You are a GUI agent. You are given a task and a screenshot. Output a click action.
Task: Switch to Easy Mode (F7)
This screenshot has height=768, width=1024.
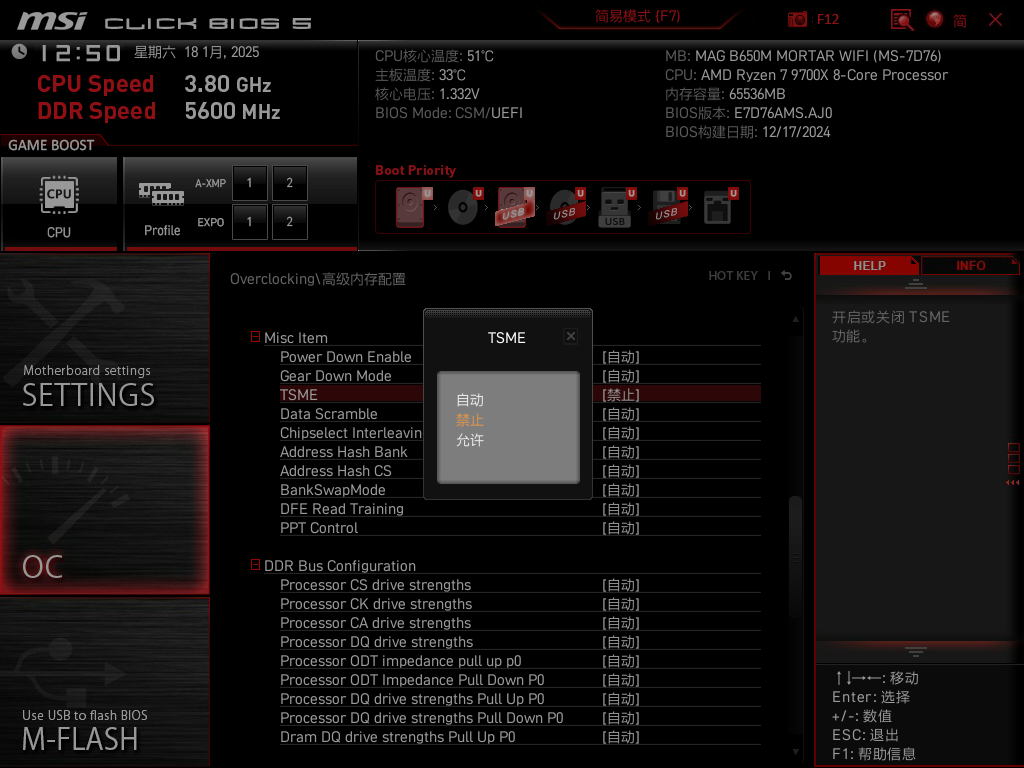click(637, 16)
